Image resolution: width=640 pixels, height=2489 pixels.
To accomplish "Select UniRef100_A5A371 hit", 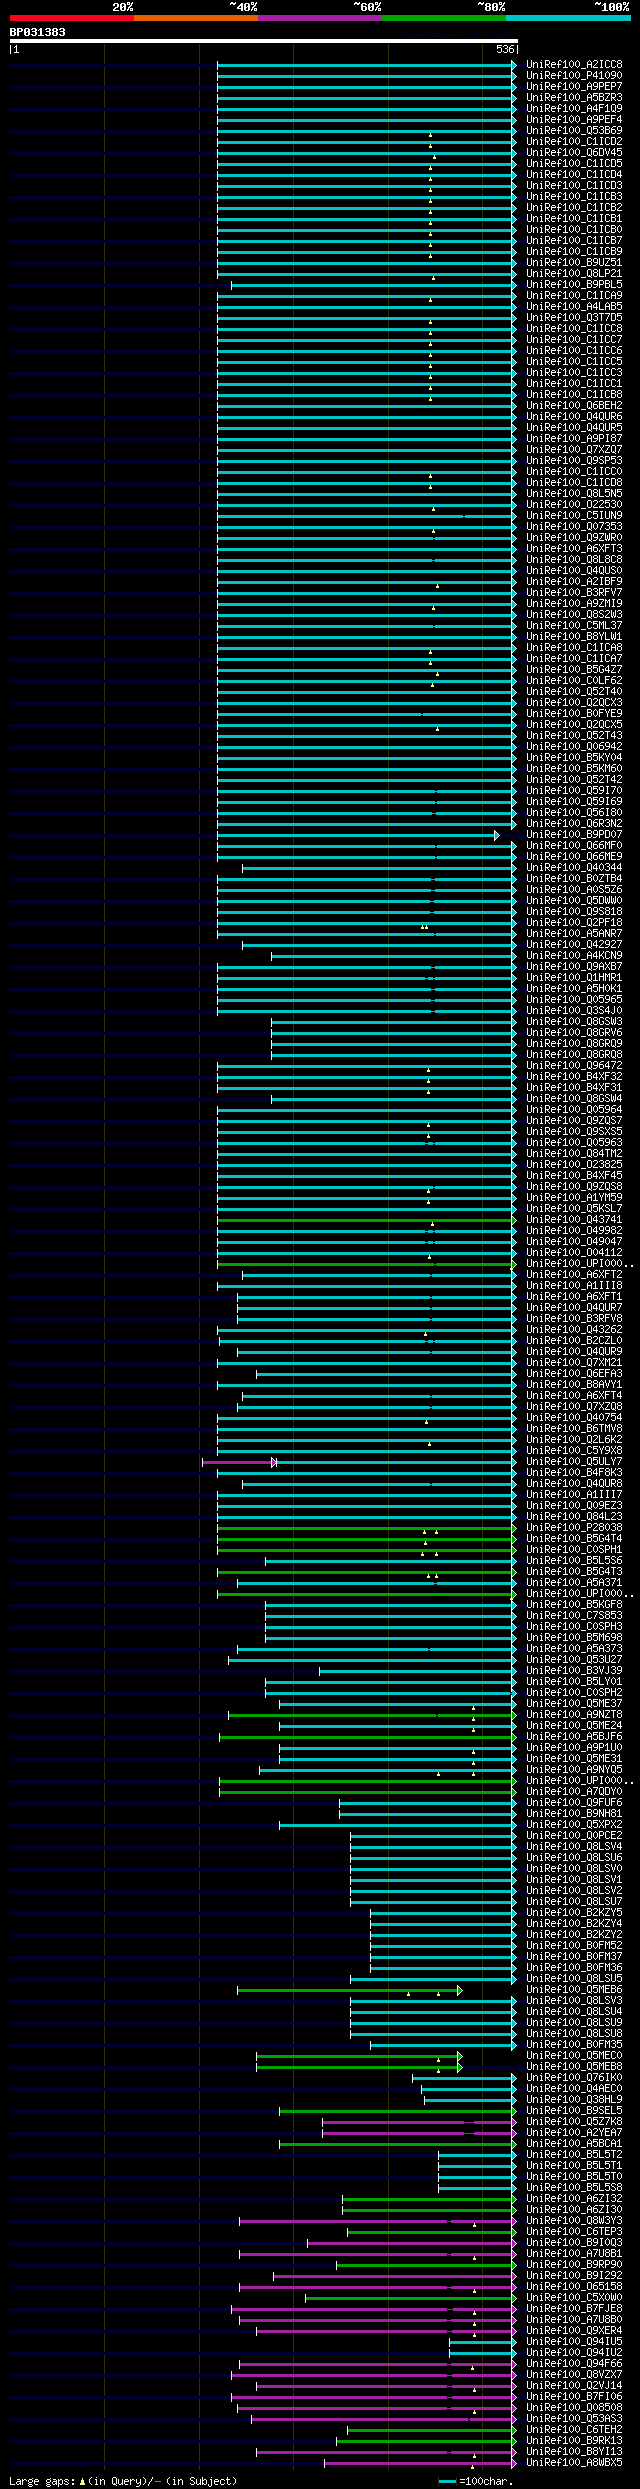I will (x=574, y=1582).
